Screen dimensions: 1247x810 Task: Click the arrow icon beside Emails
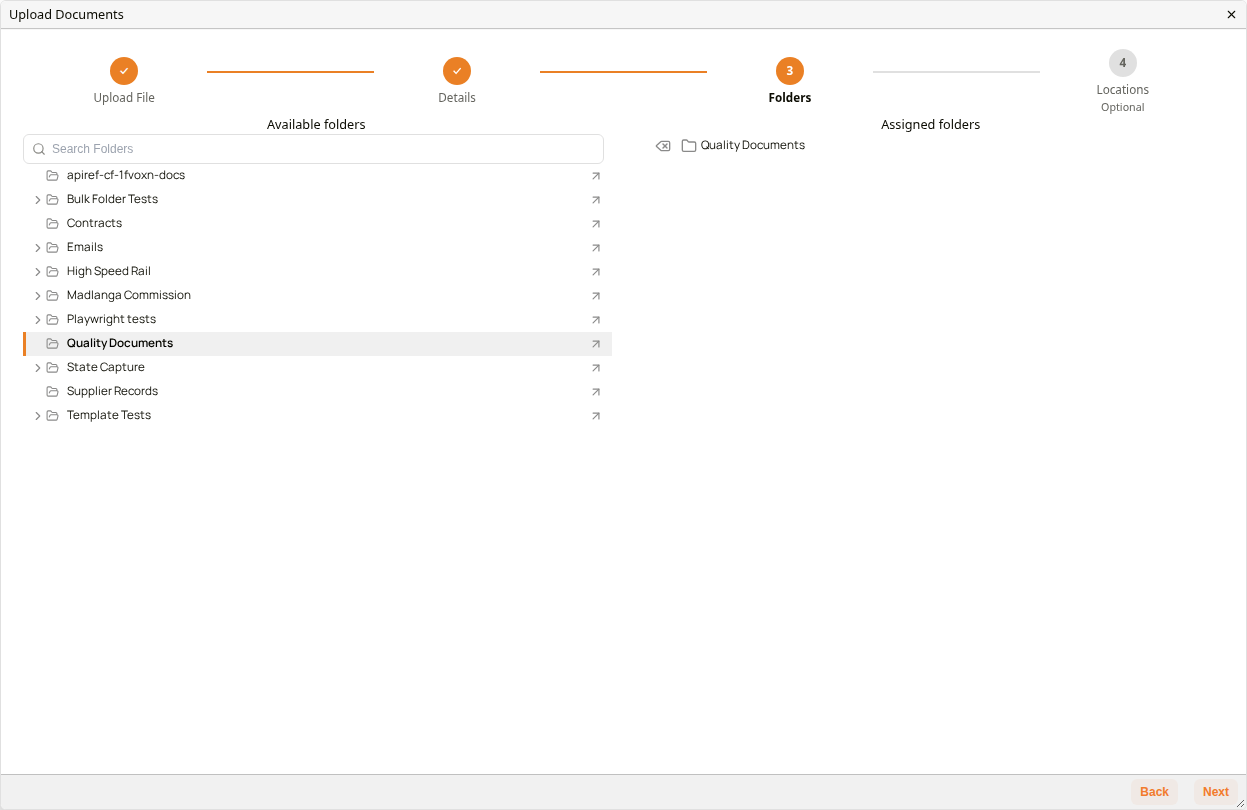point(596,248)
